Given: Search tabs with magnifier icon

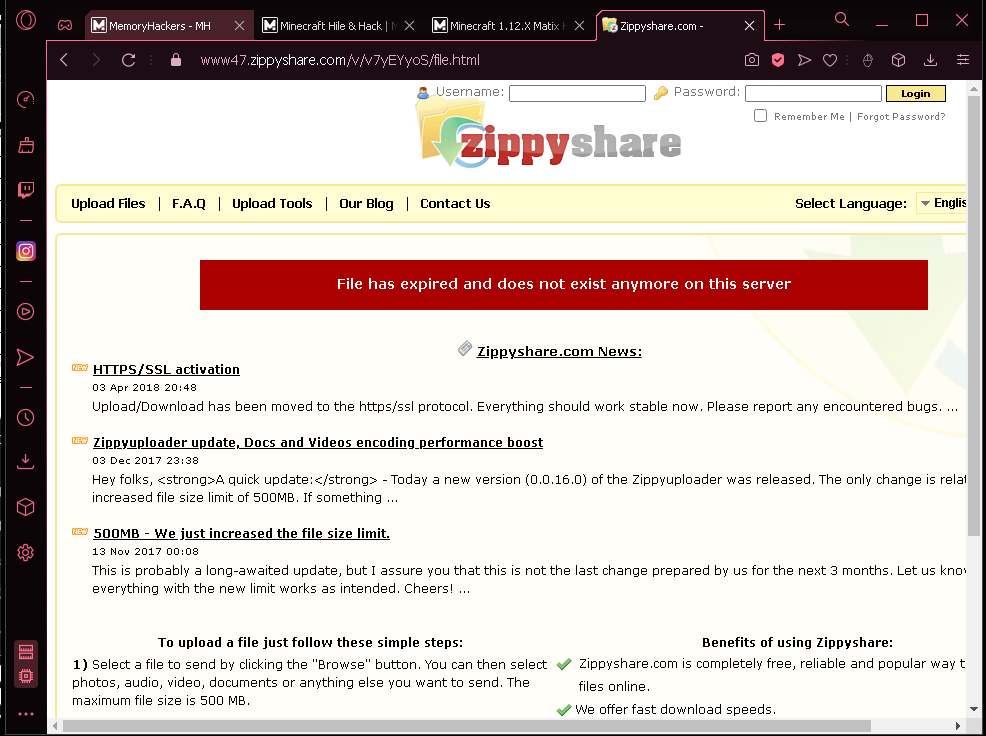Looking at the screenshot, I should pyautogui.click(x=841, y=20).
